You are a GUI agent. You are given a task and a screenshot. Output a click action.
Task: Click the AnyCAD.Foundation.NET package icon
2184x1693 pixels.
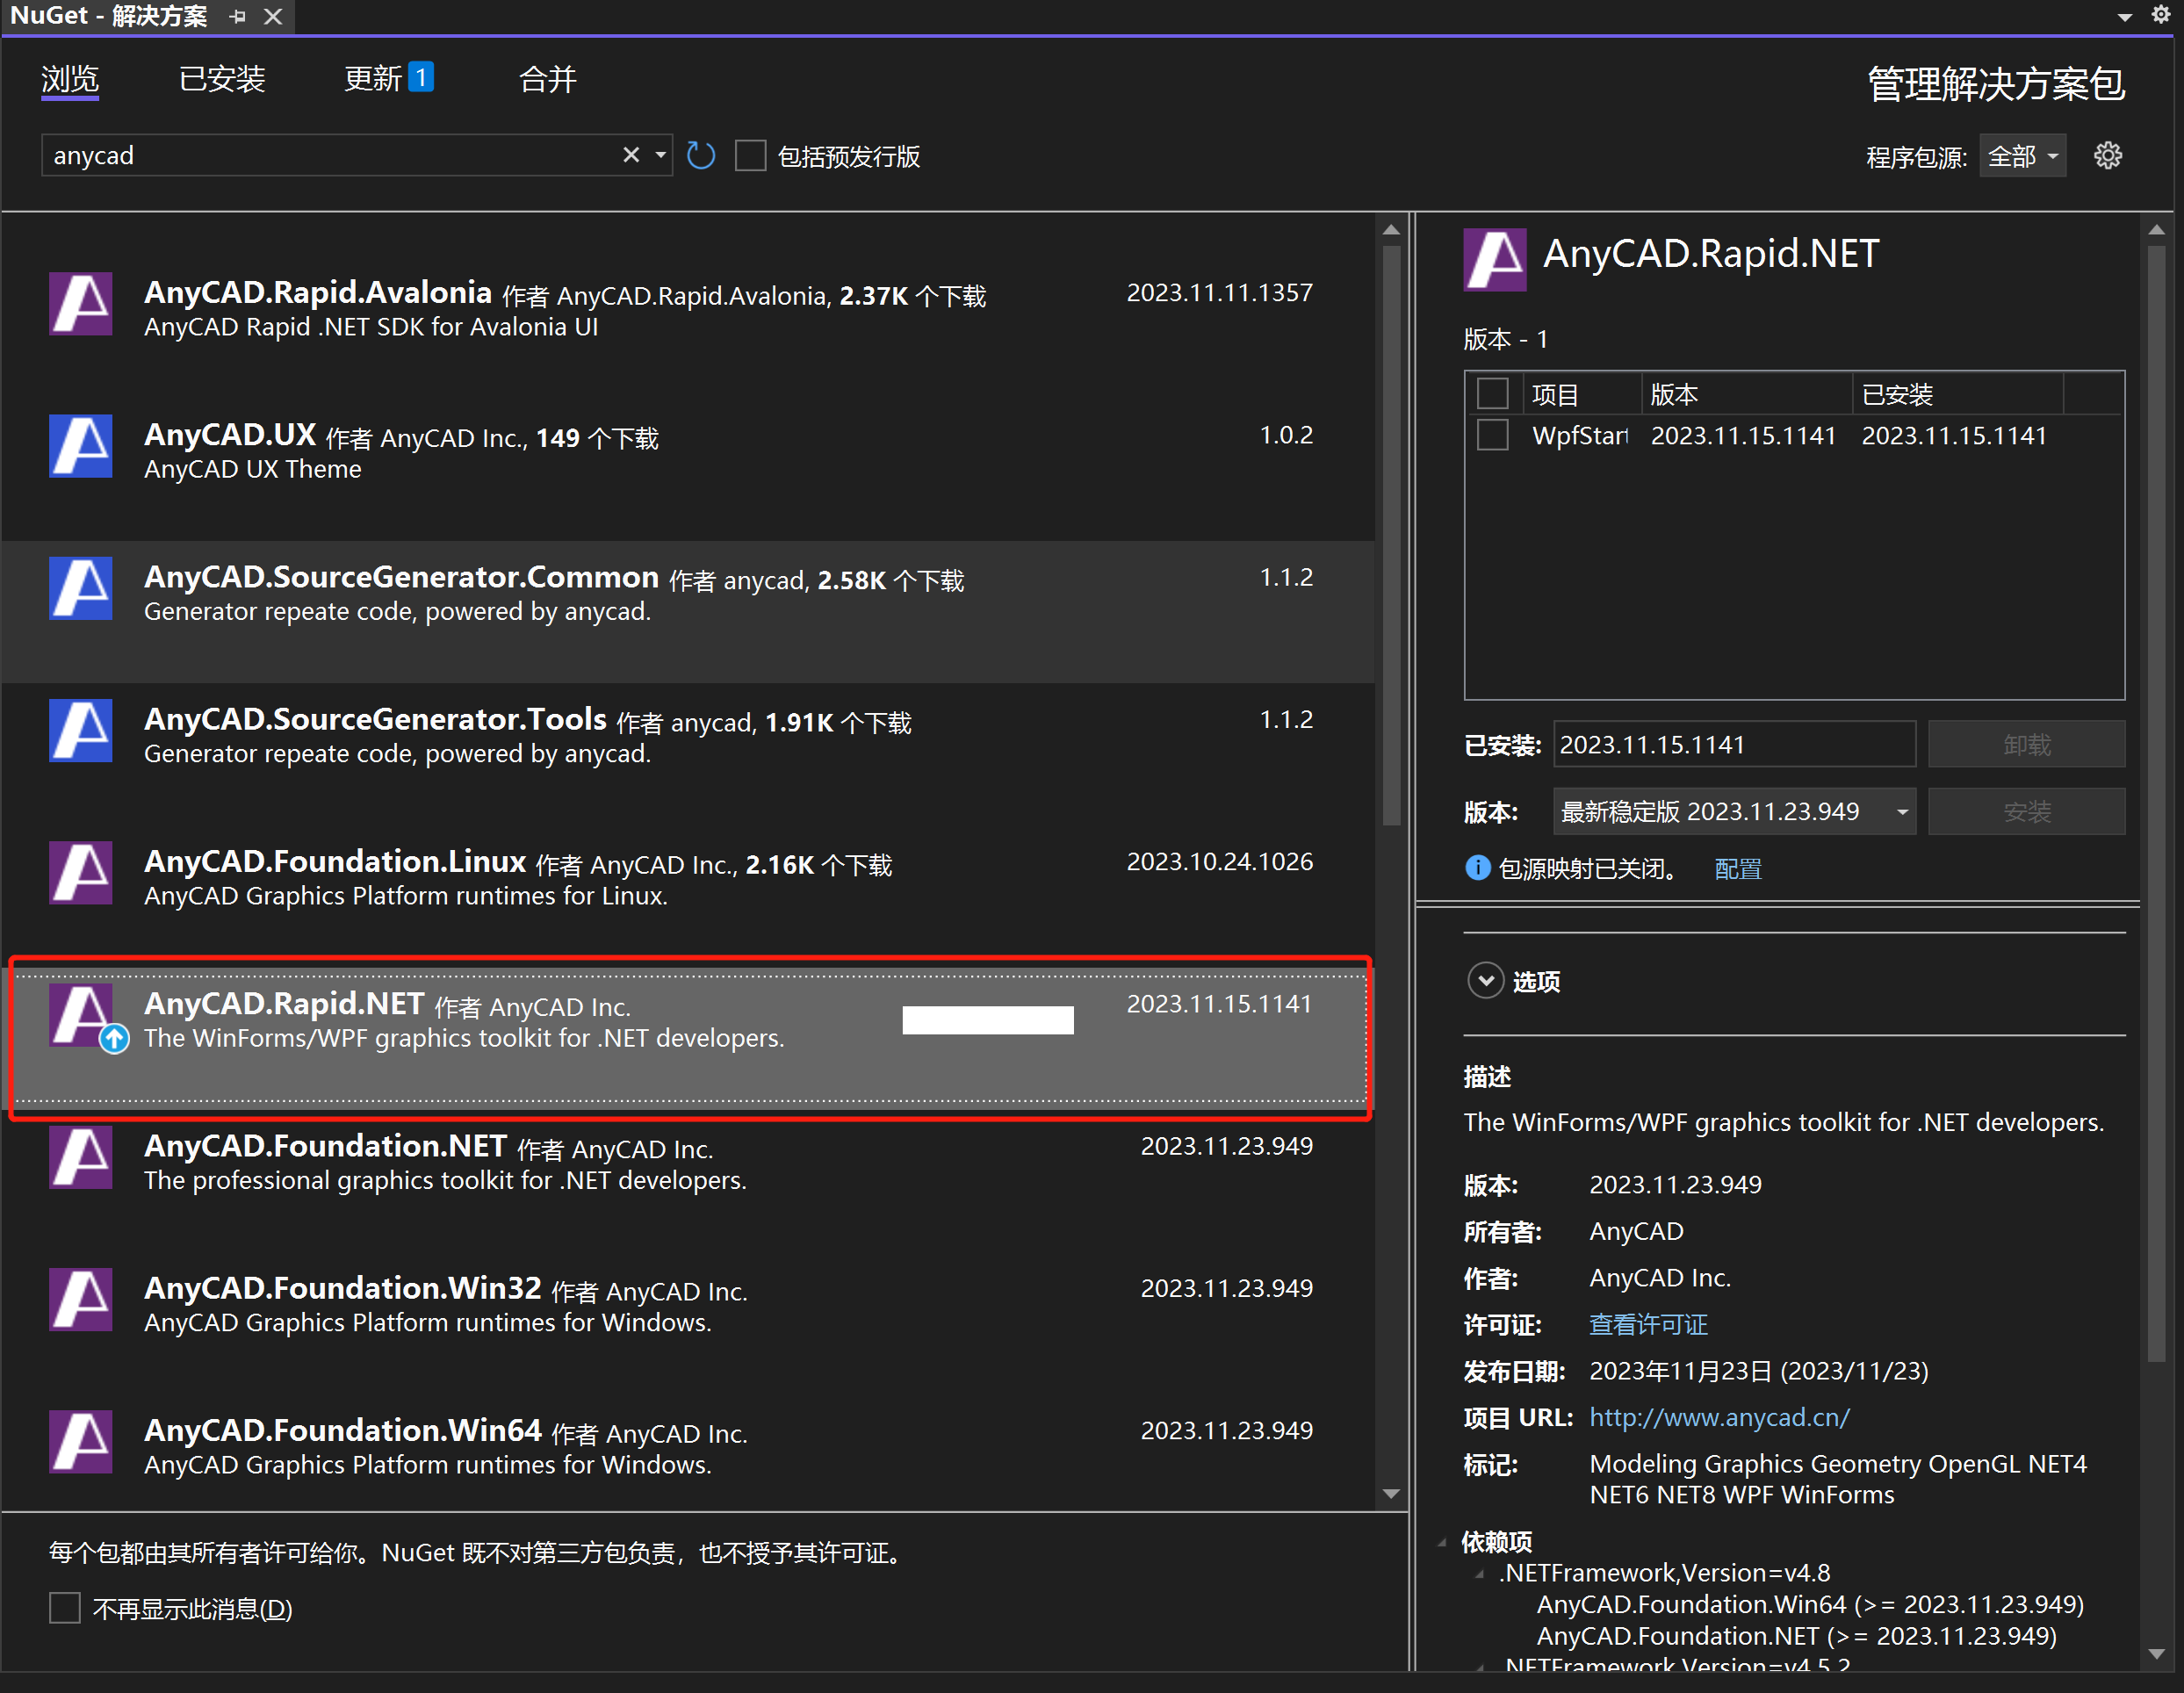click(x=81, y=1157)
